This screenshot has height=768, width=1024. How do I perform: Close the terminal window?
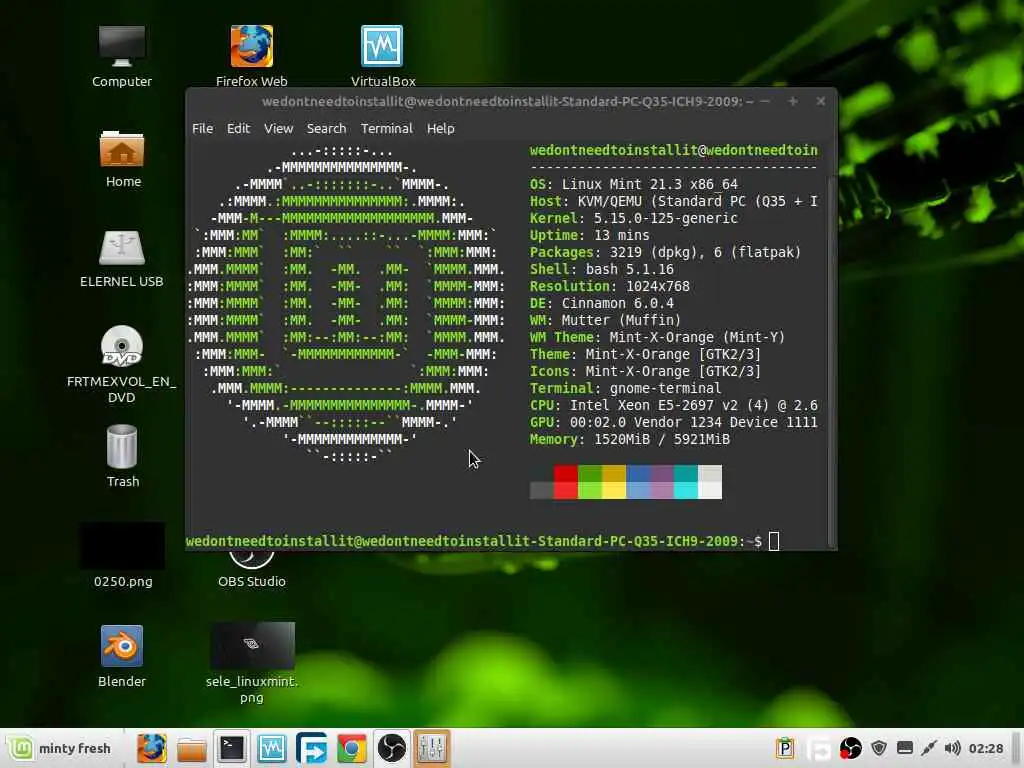pos(821,101)
